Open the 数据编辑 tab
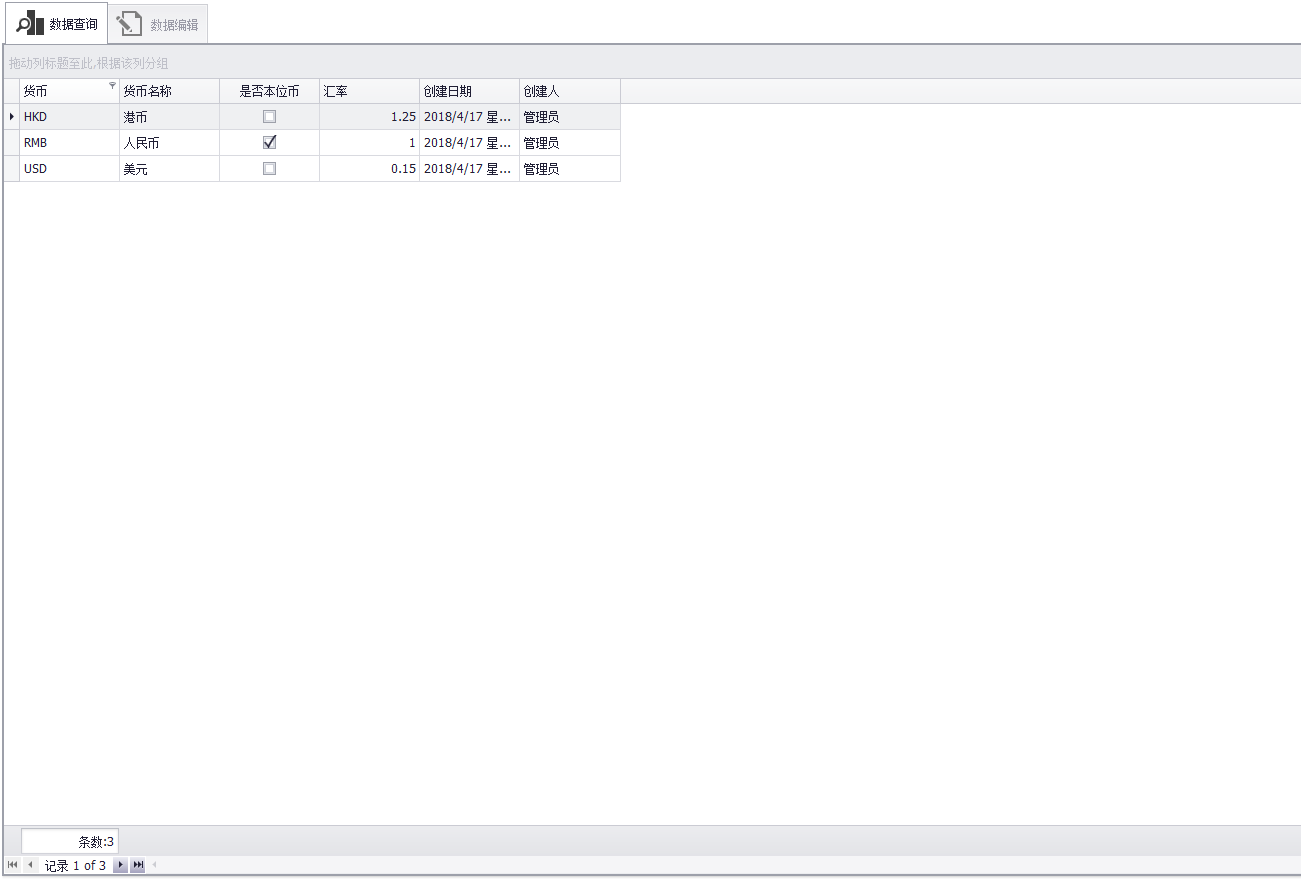The height and width of the screenshot is (882, 1301). [158, 24]
